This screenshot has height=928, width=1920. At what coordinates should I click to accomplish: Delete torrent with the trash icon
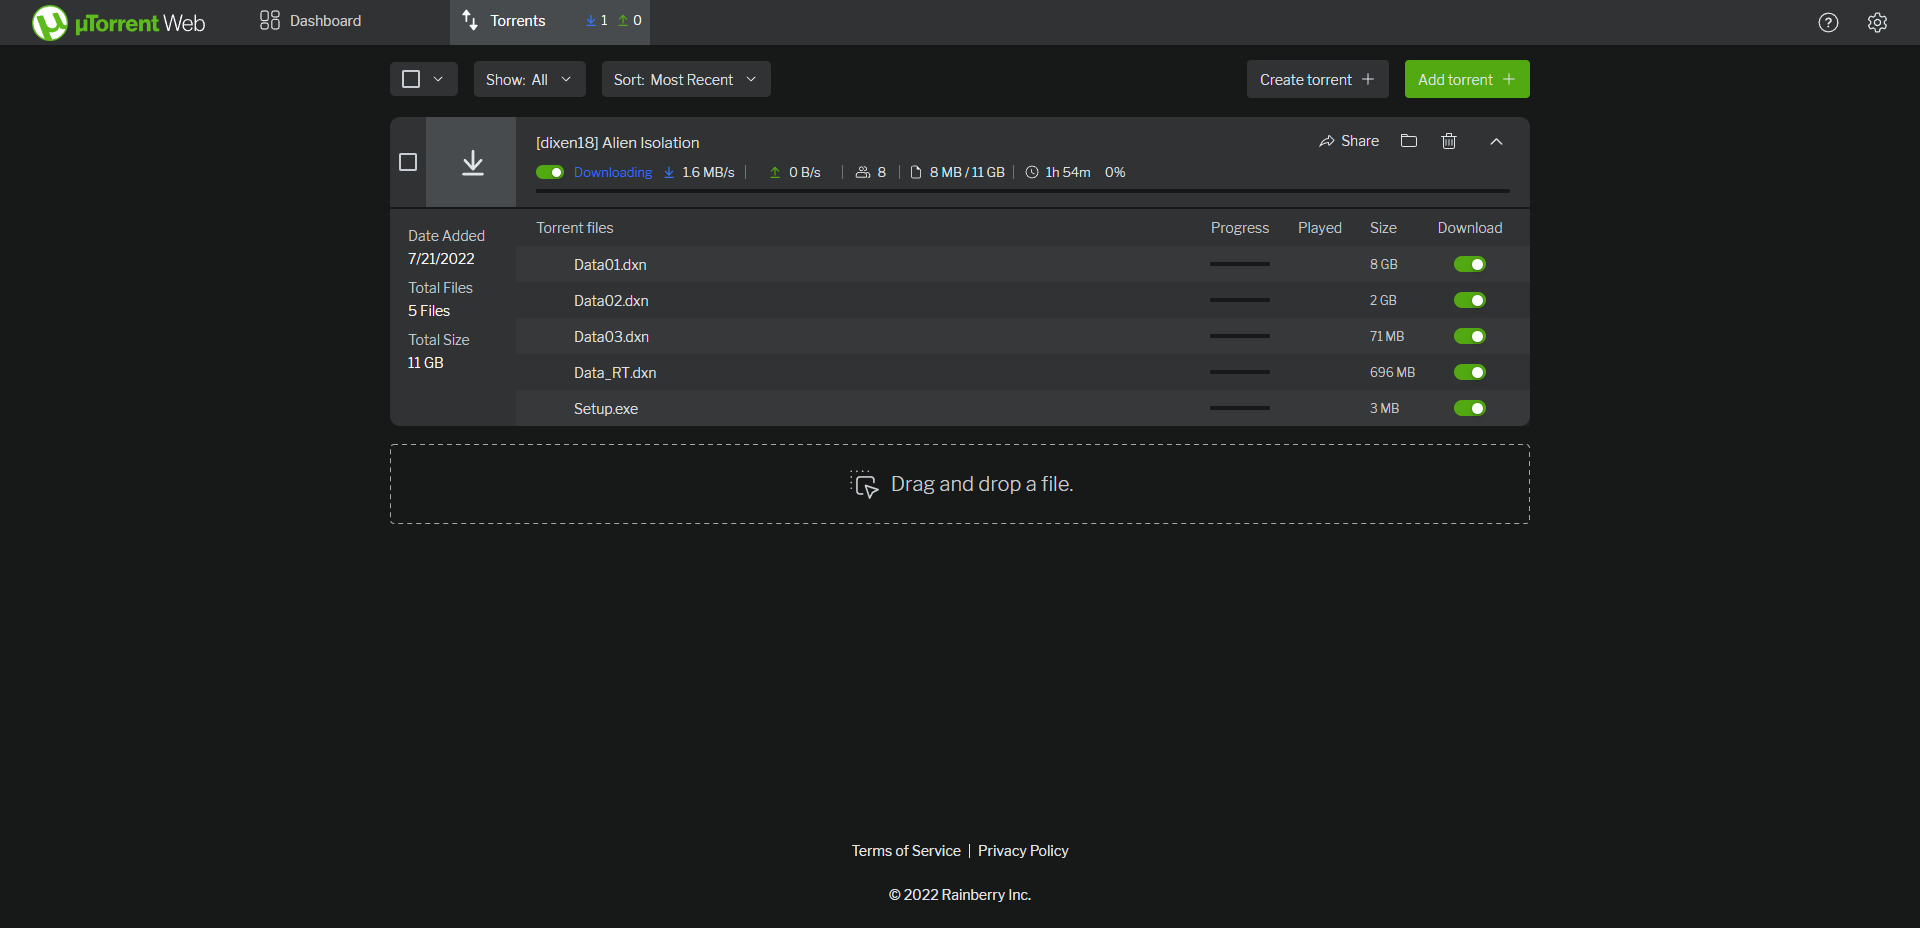coord(1449,141)
